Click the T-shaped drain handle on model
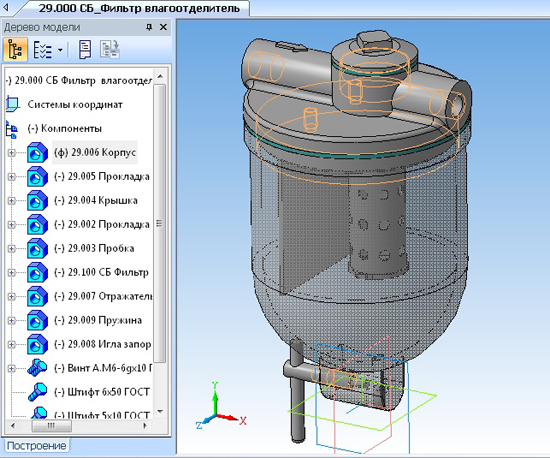550x458 pixels. click(297, 390)
